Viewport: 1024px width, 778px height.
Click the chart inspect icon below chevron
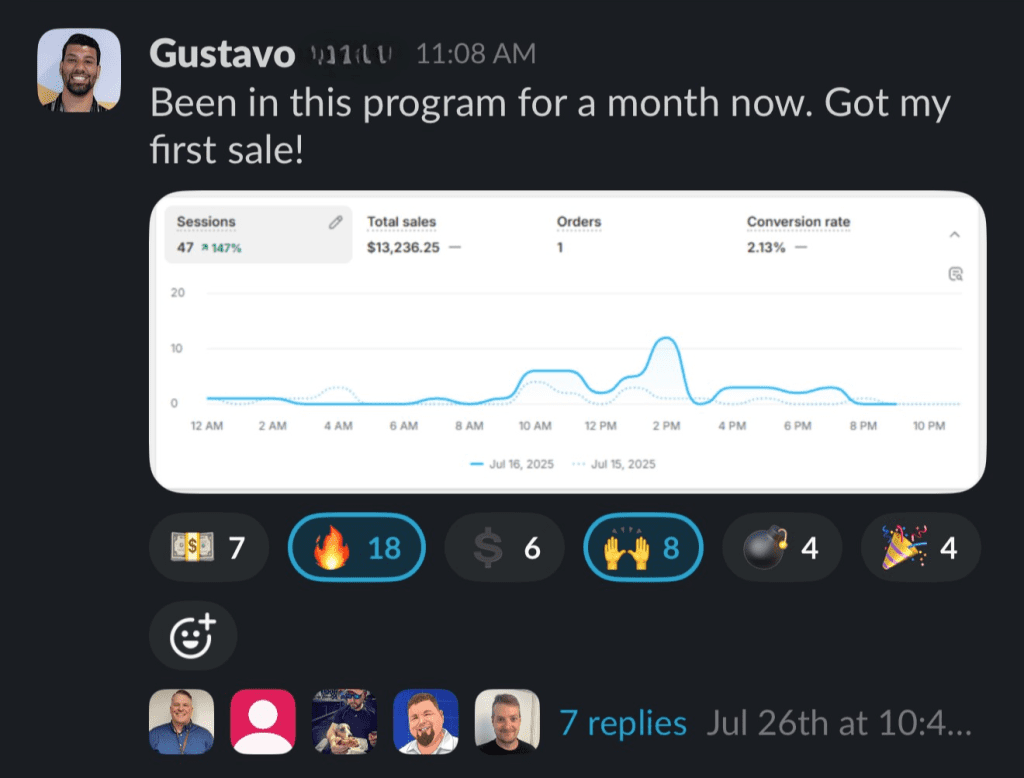955,274
